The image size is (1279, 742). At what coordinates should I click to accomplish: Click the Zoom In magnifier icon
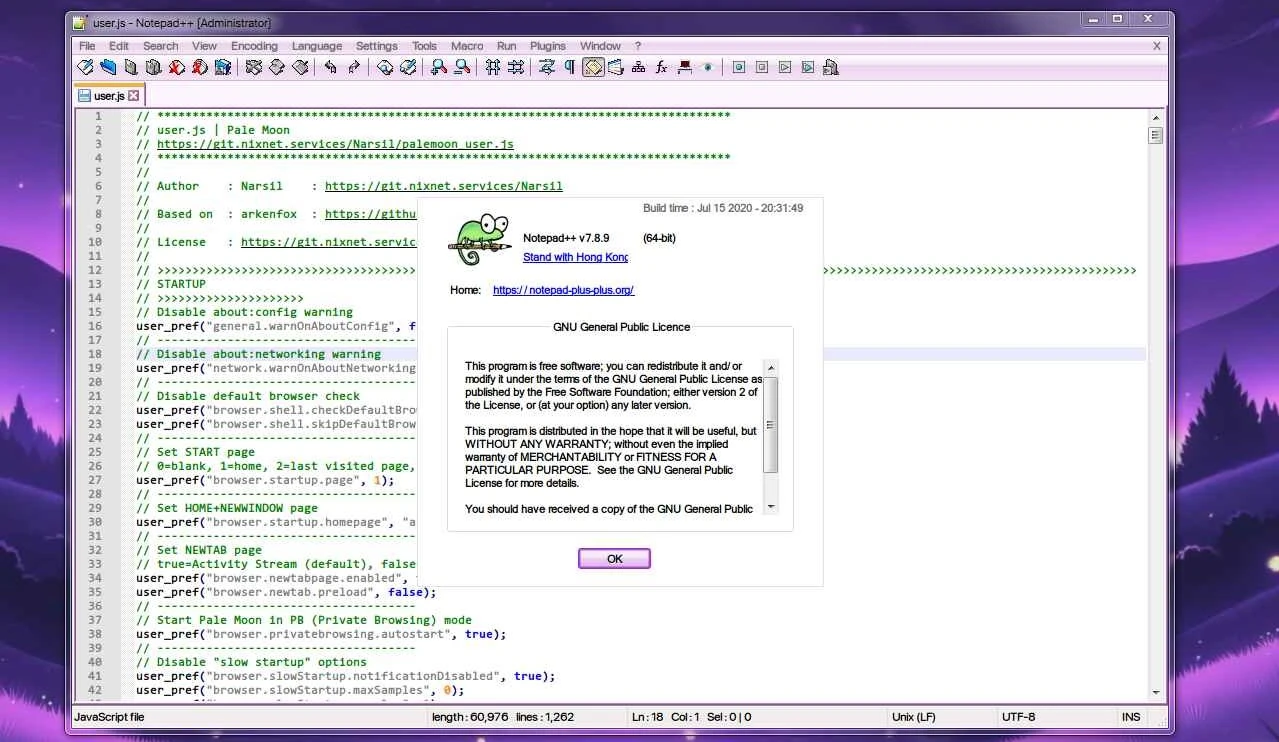pyautogui.click(x=438, y=67)
